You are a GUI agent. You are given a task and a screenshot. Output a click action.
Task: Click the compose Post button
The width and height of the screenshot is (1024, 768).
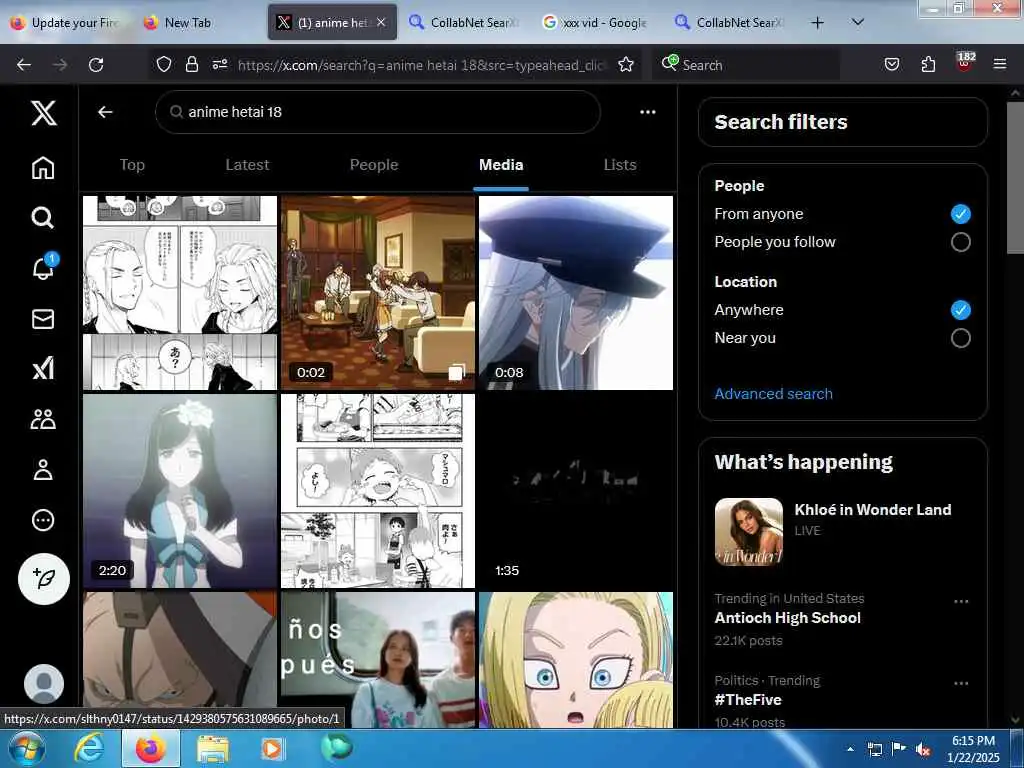point(44,579)
